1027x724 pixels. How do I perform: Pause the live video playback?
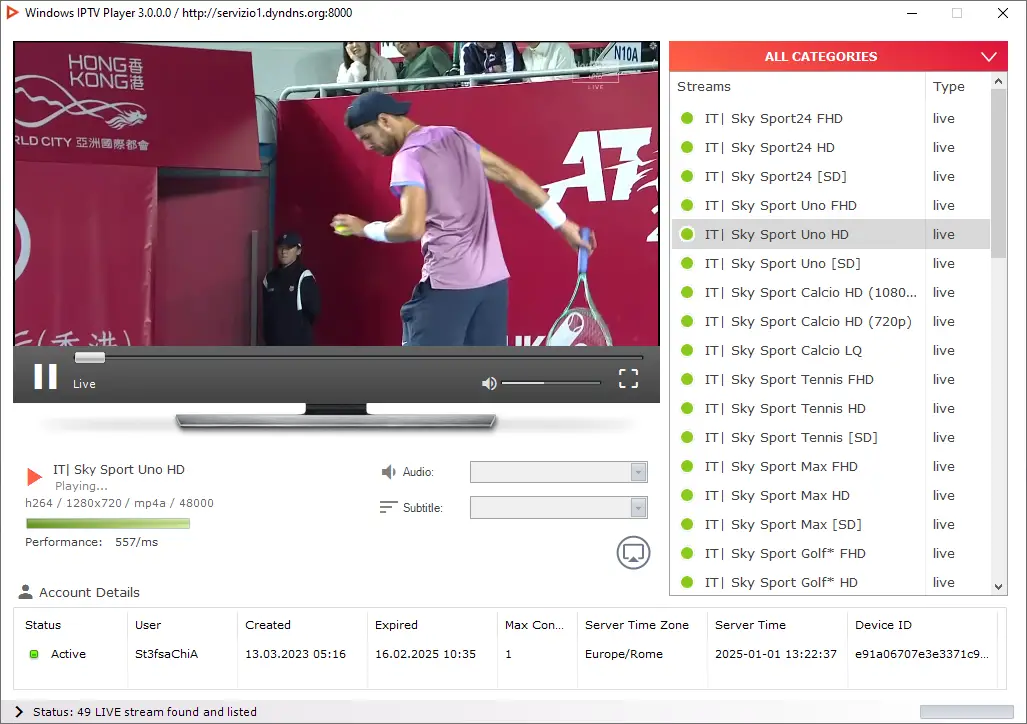tap(45, 377)
